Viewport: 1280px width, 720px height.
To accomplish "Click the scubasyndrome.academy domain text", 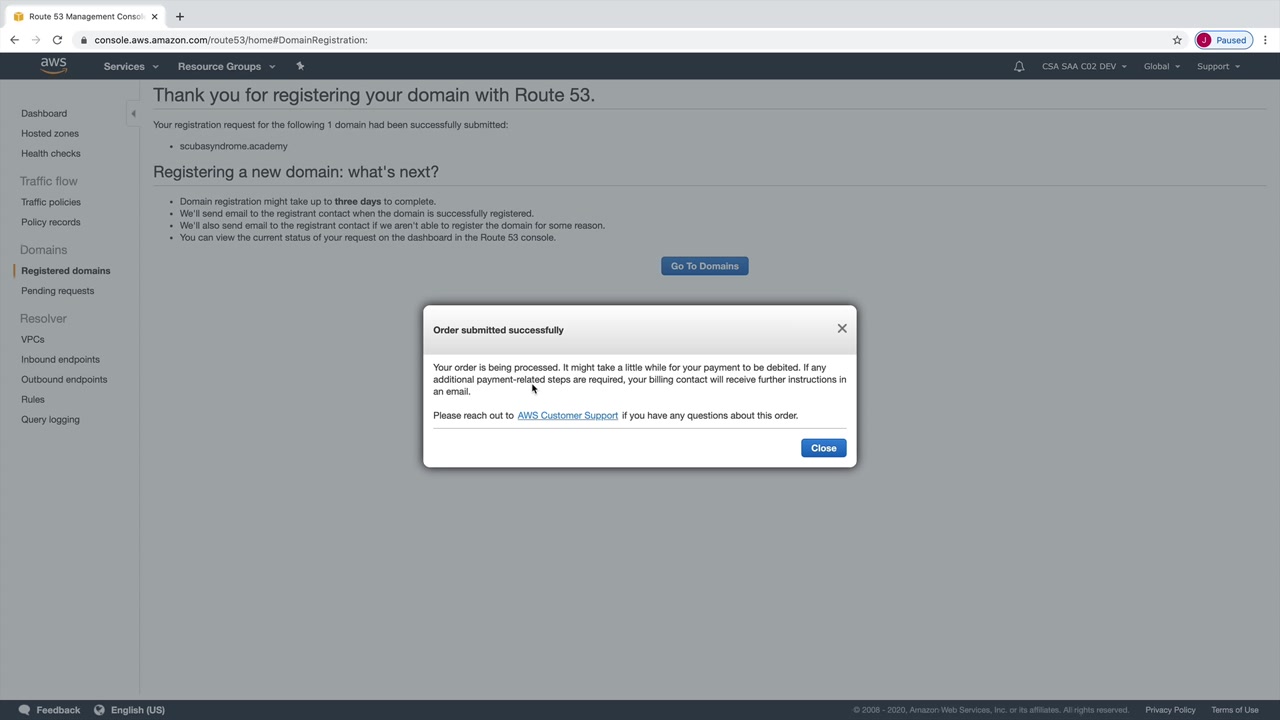I will click(x=234, y=146).
